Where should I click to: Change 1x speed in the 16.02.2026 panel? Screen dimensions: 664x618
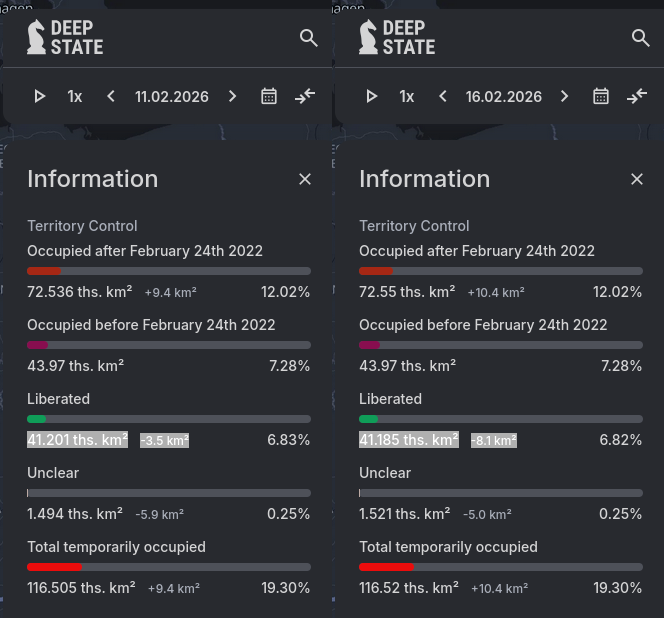click(407, 97)
